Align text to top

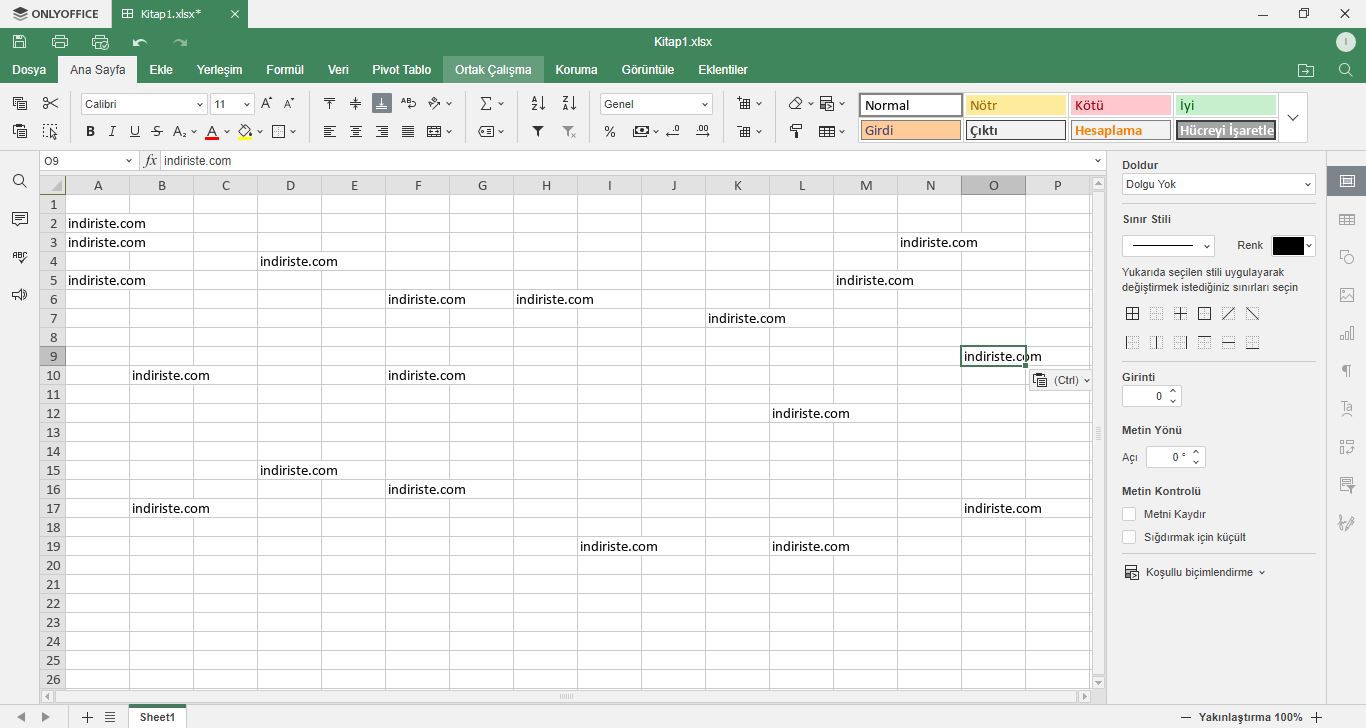click(330, 104)
